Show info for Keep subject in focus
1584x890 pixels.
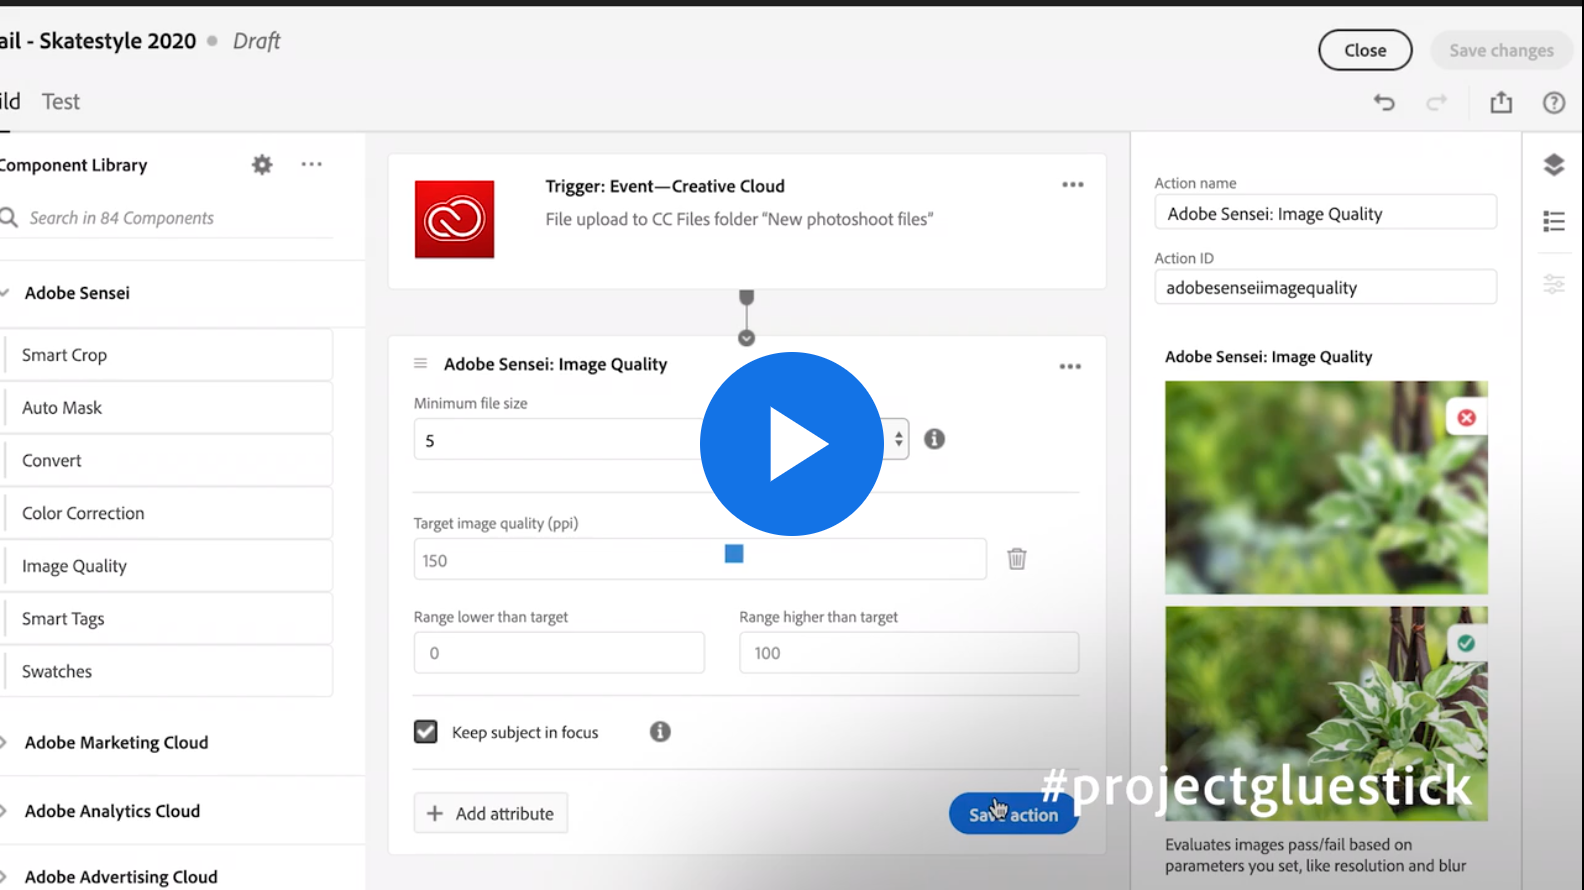(x=660, y=732)
